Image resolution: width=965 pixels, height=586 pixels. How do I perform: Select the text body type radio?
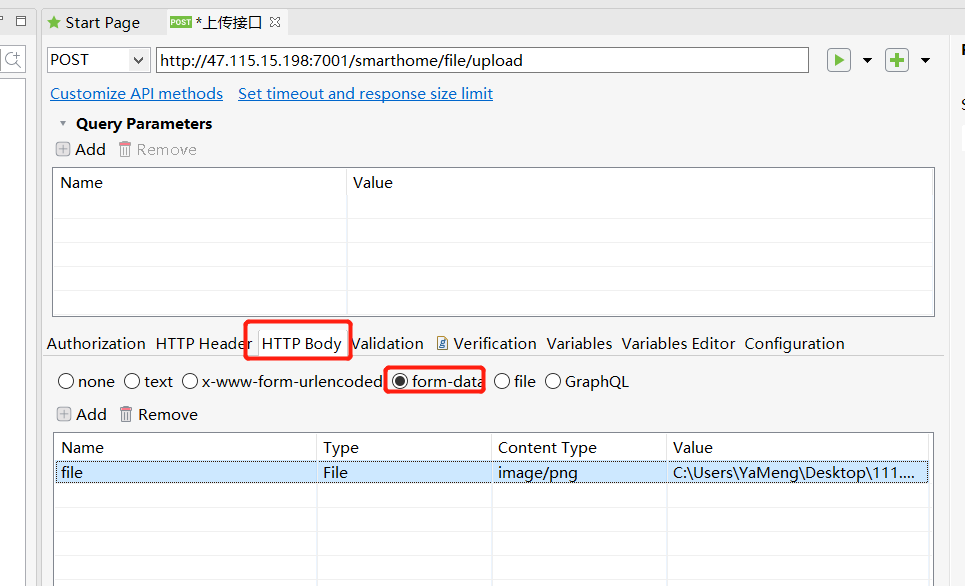coord(132,381)
